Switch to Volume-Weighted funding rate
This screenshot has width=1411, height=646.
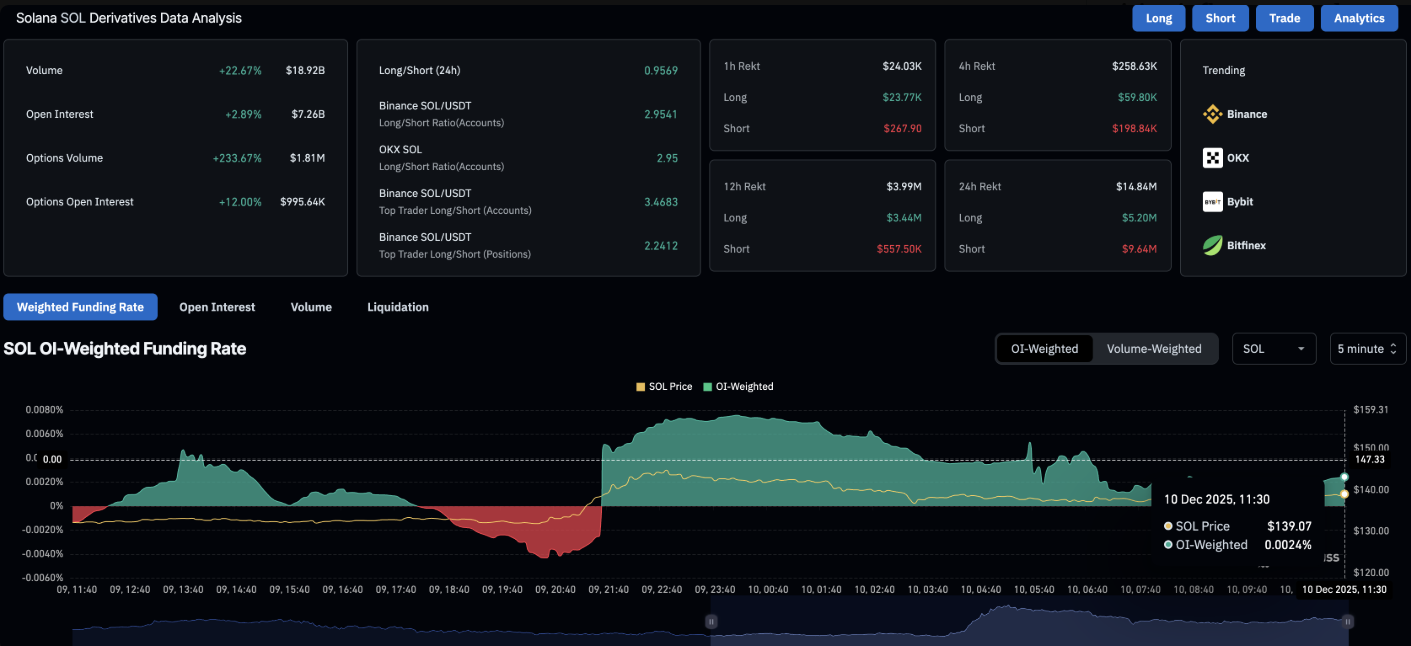pos(1154,349)
